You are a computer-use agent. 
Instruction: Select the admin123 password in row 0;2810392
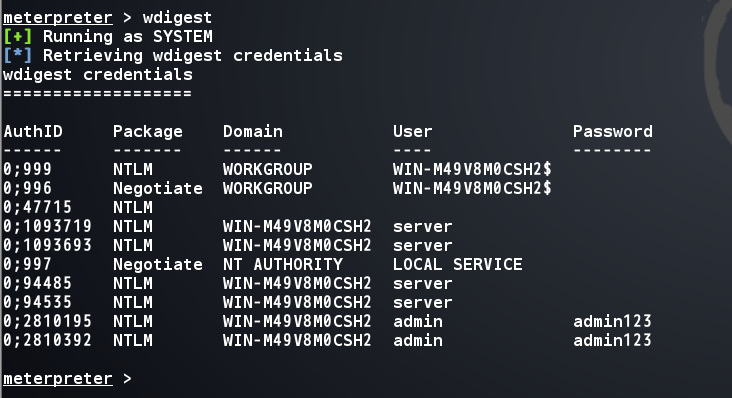pos(612,341)
